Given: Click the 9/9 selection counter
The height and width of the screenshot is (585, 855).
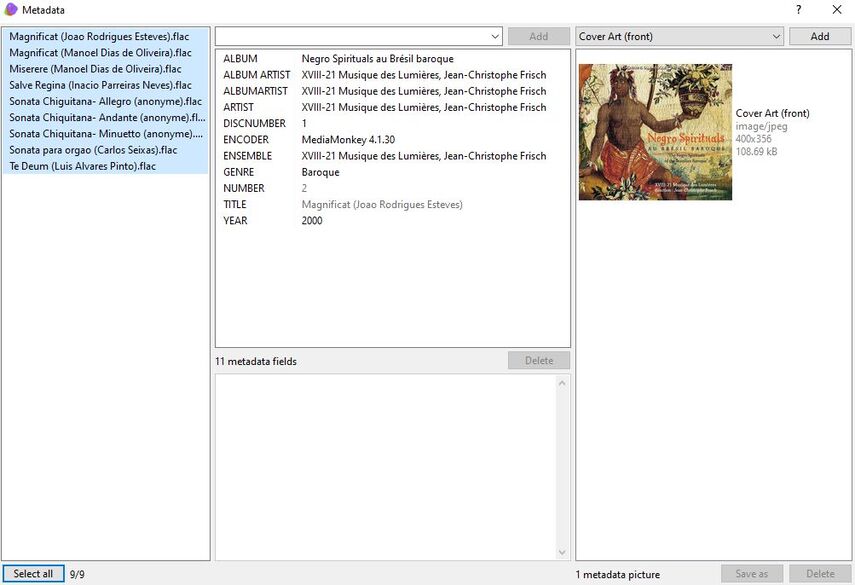Looking at the screenshot, I should [x=77, y=574].
